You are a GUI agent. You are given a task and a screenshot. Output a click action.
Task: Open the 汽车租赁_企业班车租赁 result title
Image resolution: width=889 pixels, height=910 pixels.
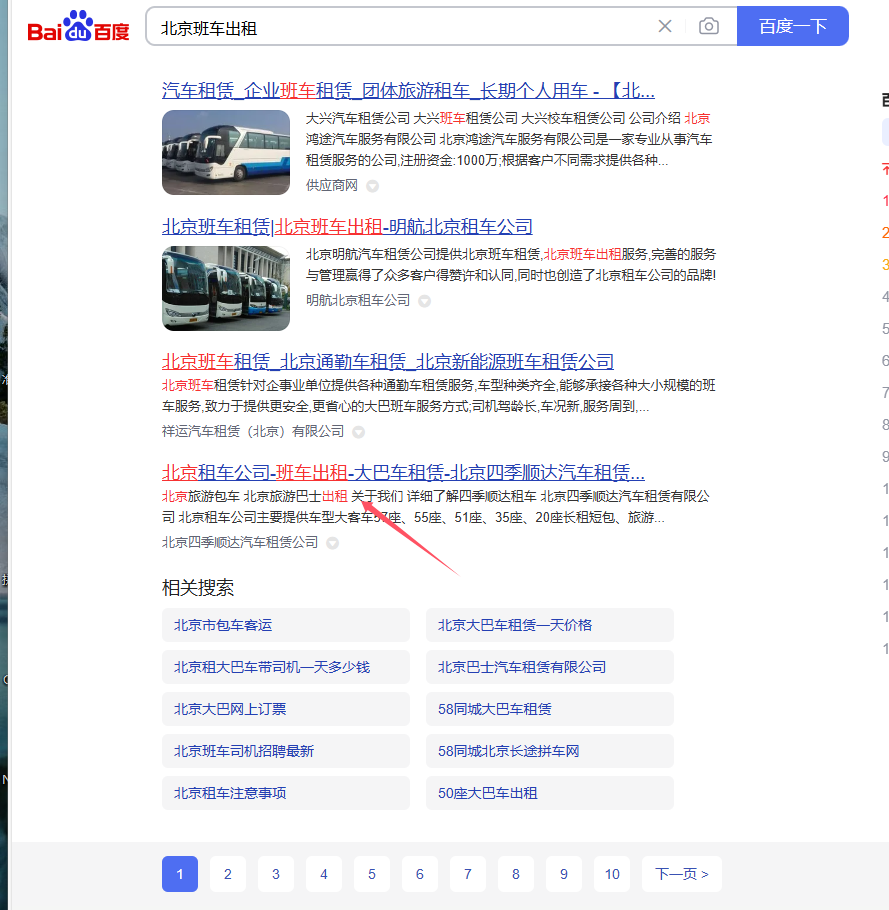point(408,91)
